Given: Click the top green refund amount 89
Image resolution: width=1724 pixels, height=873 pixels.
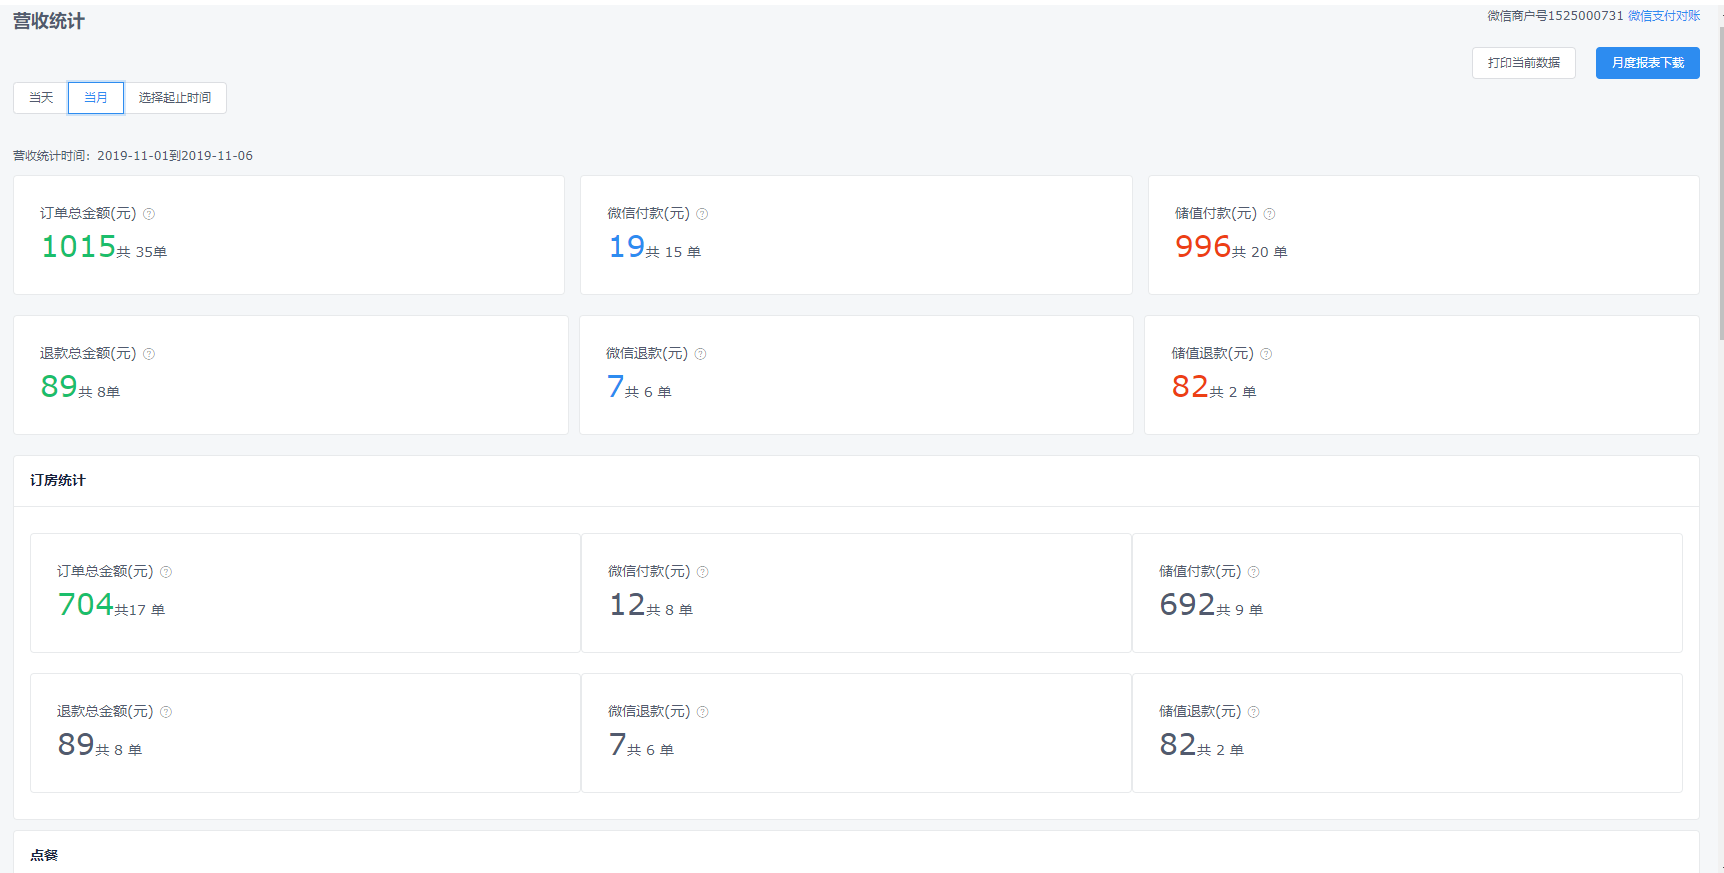Looking at the screenshot, I should pos(59,386).
